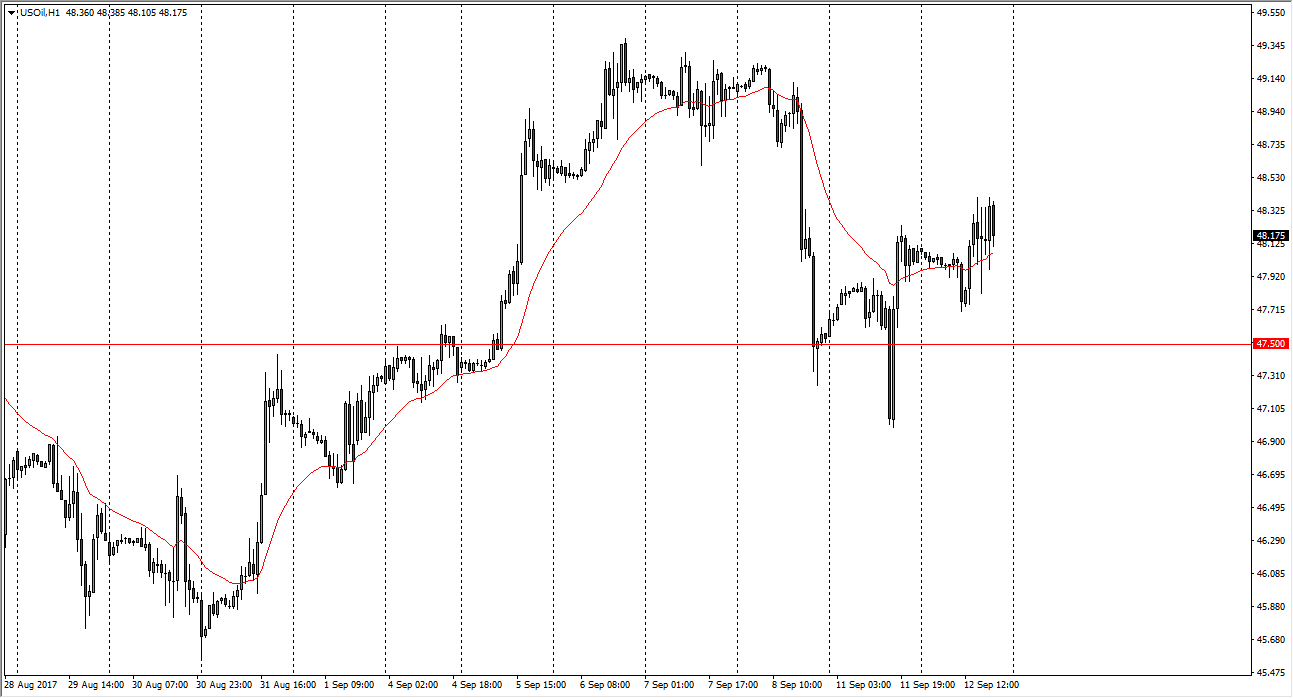Viewport: 1293px width, 698px height.
Task: Click the 28 Aug 2017 date label
Action: point(31,685)
